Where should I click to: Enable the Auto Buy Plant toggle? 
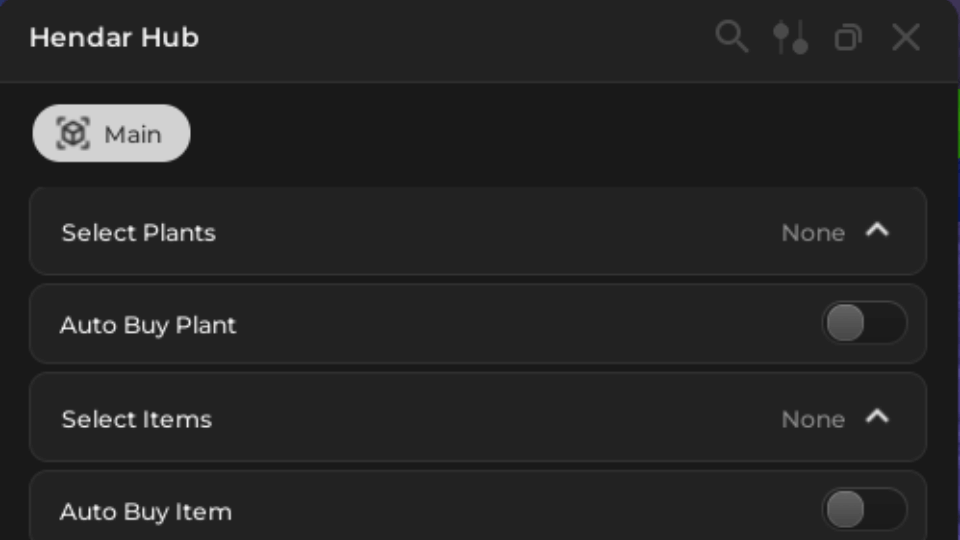point(864,323)
